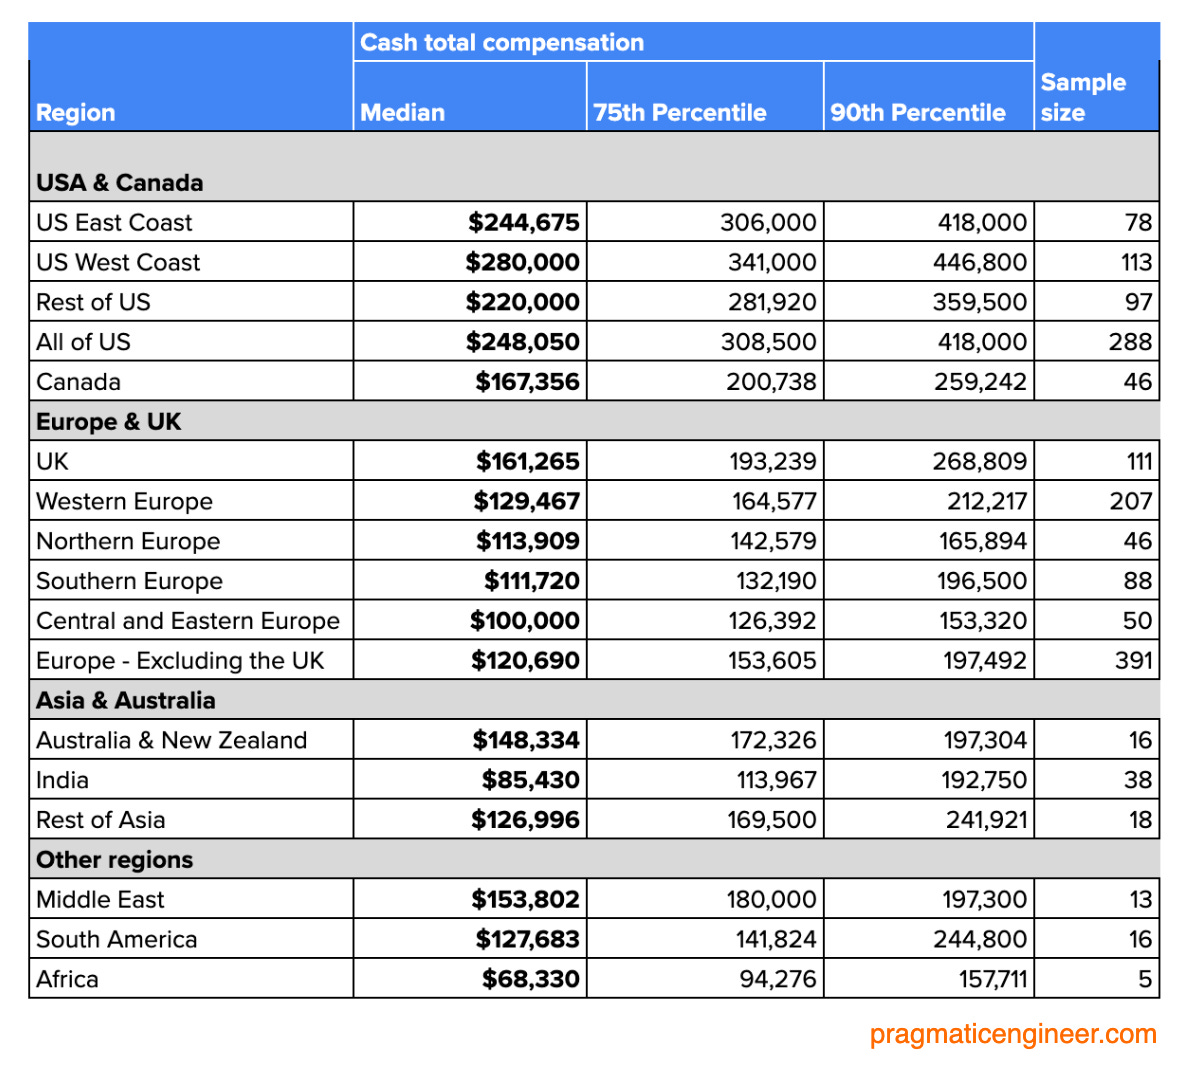1180x1070 pixels.
Task: Select the Sample size column header
Action: pyautogui.click(x=1084, y=97)
